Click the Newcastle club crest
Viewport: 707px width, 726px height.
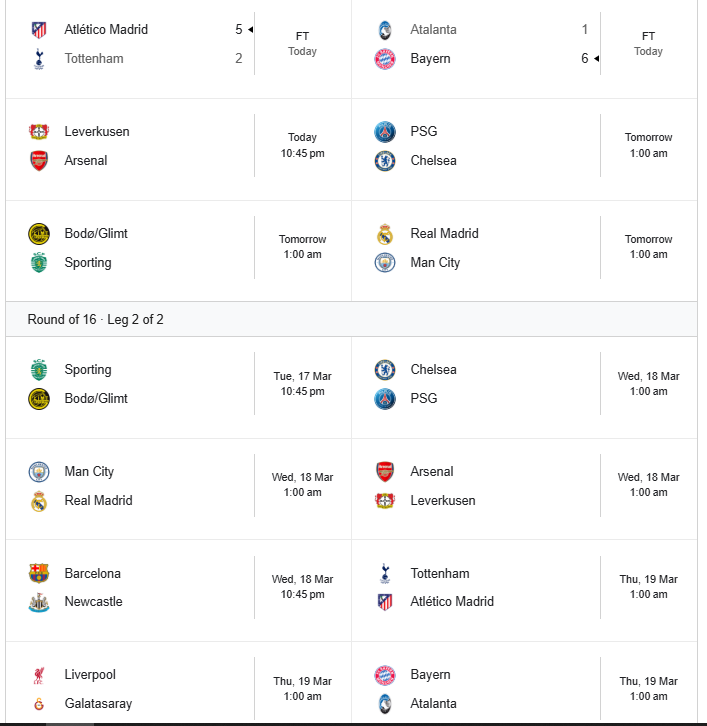click(x=39, y=602)
